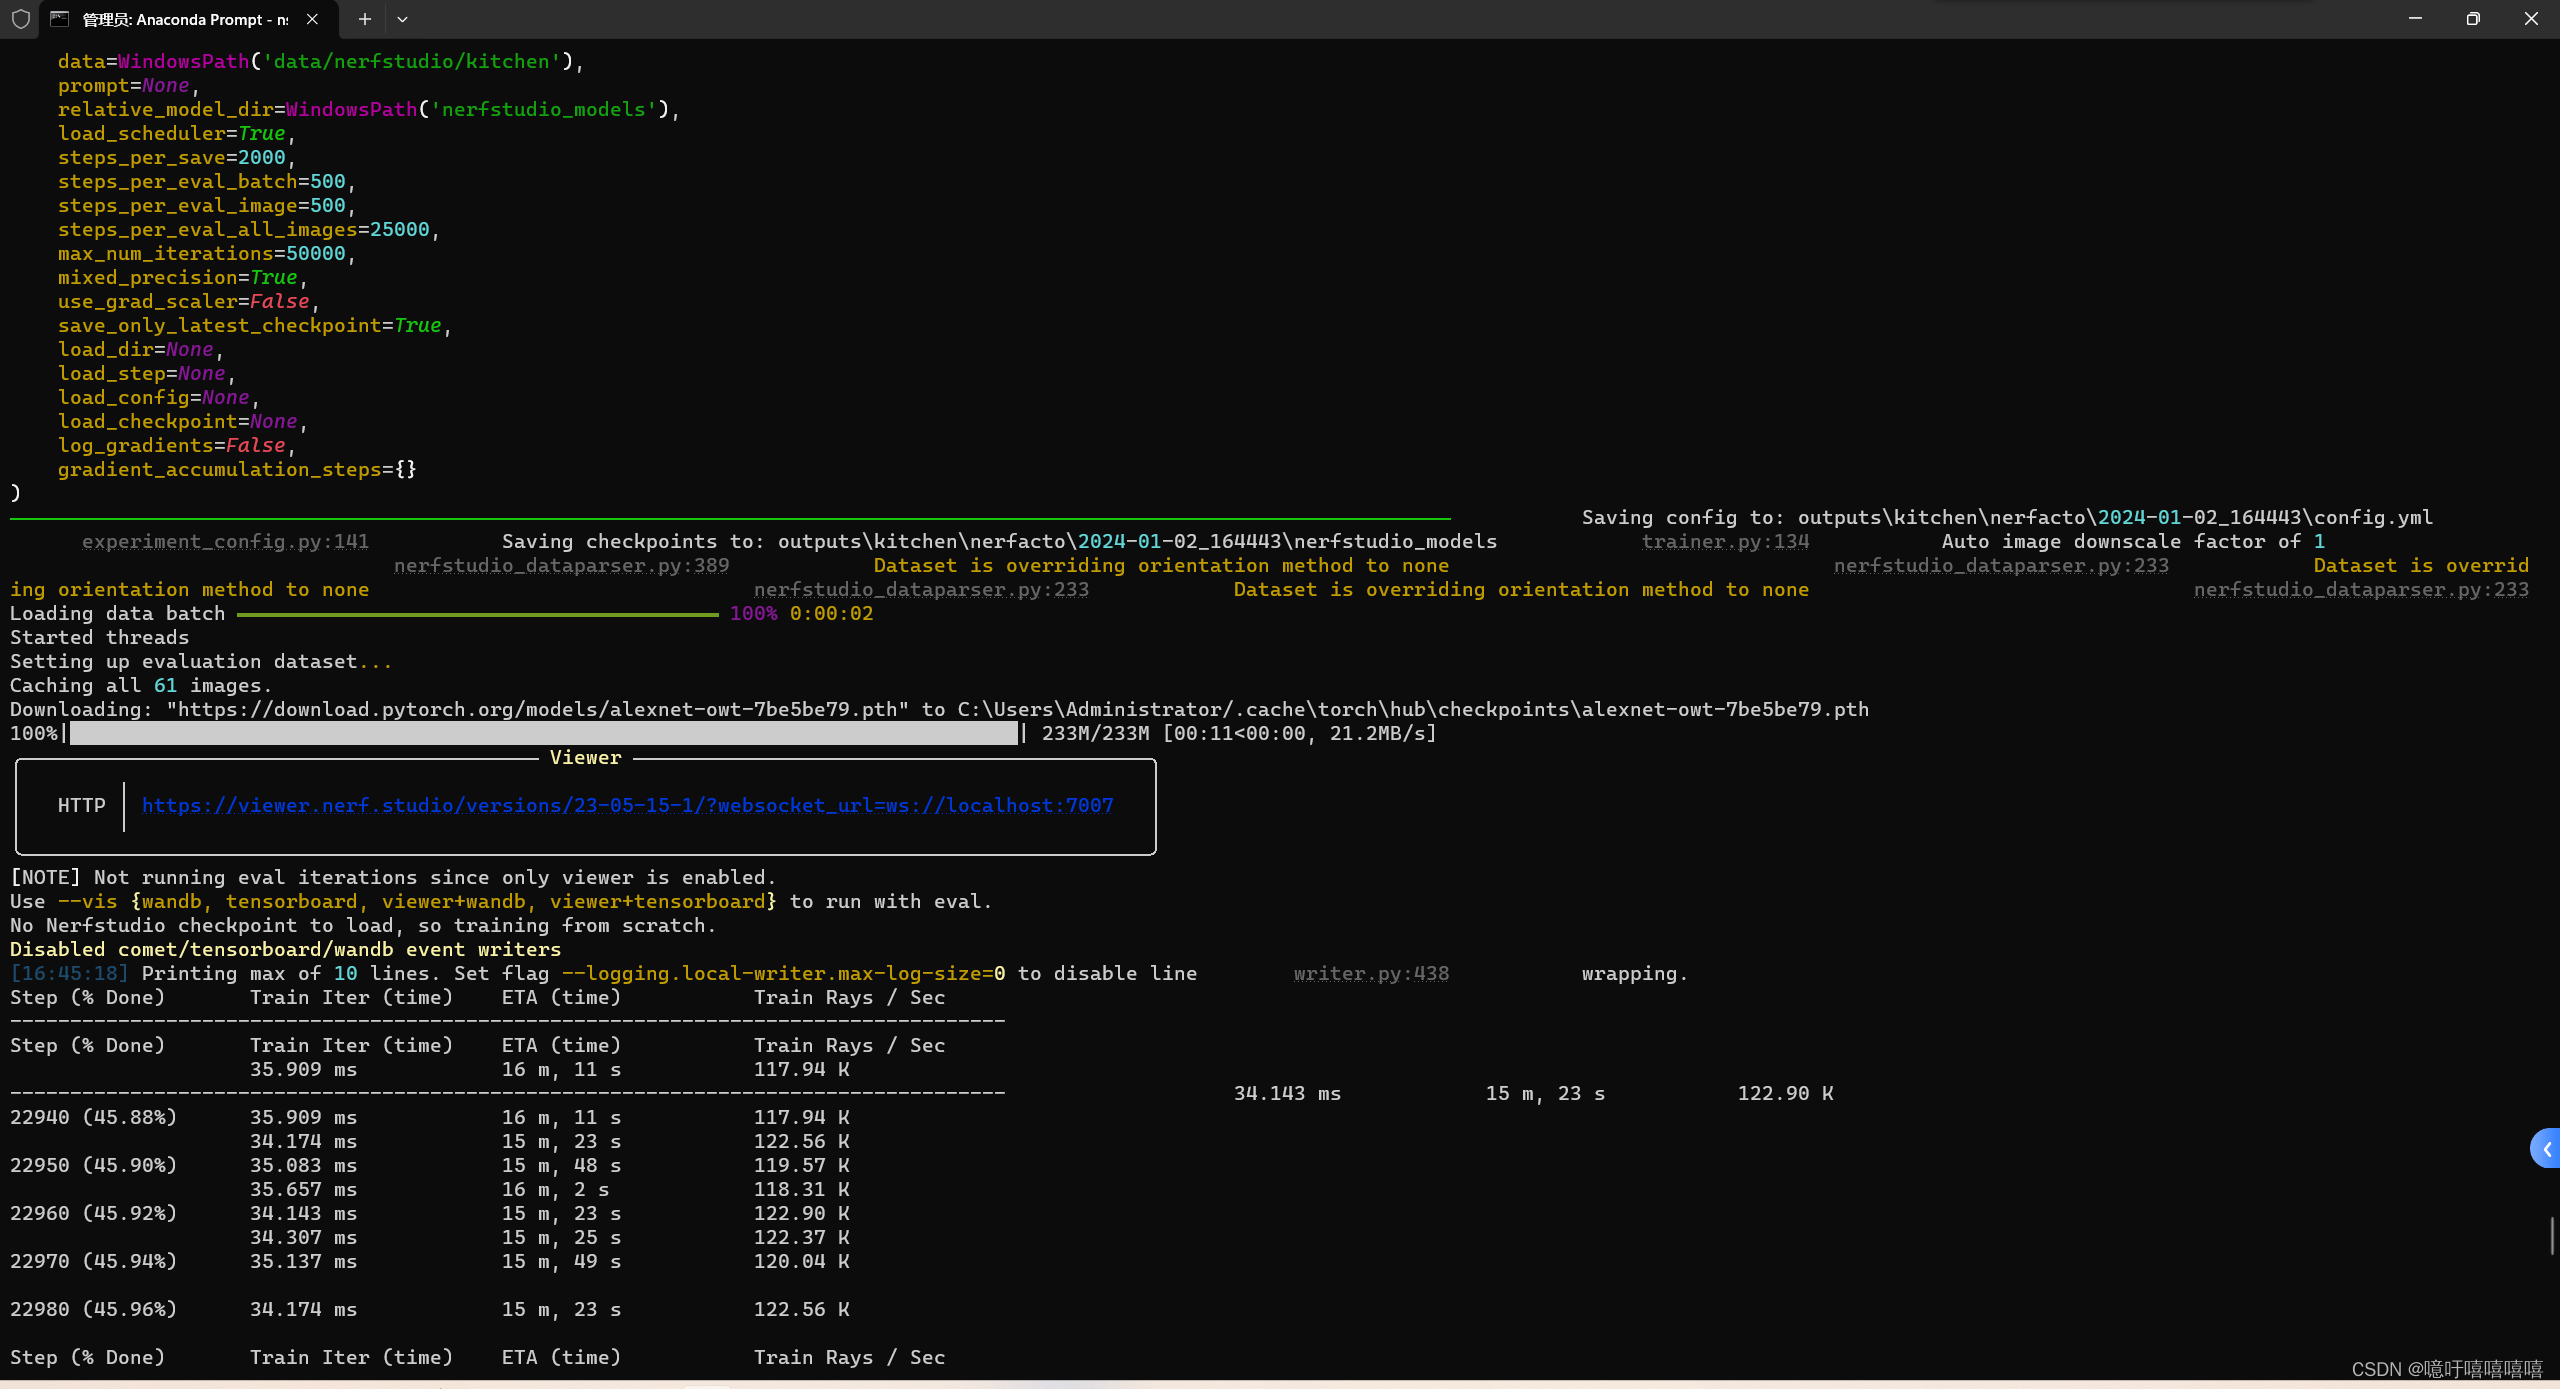Click the Loading data batch progress bar

tap(478, 614)
